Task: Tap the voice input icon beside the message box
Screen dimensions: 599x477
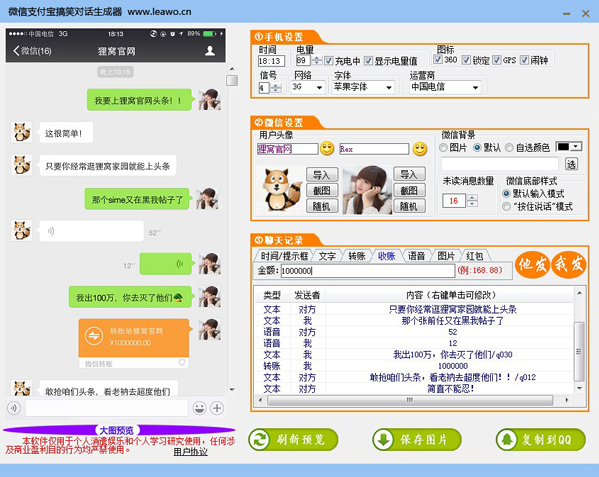Action: (x=14, y=408)
